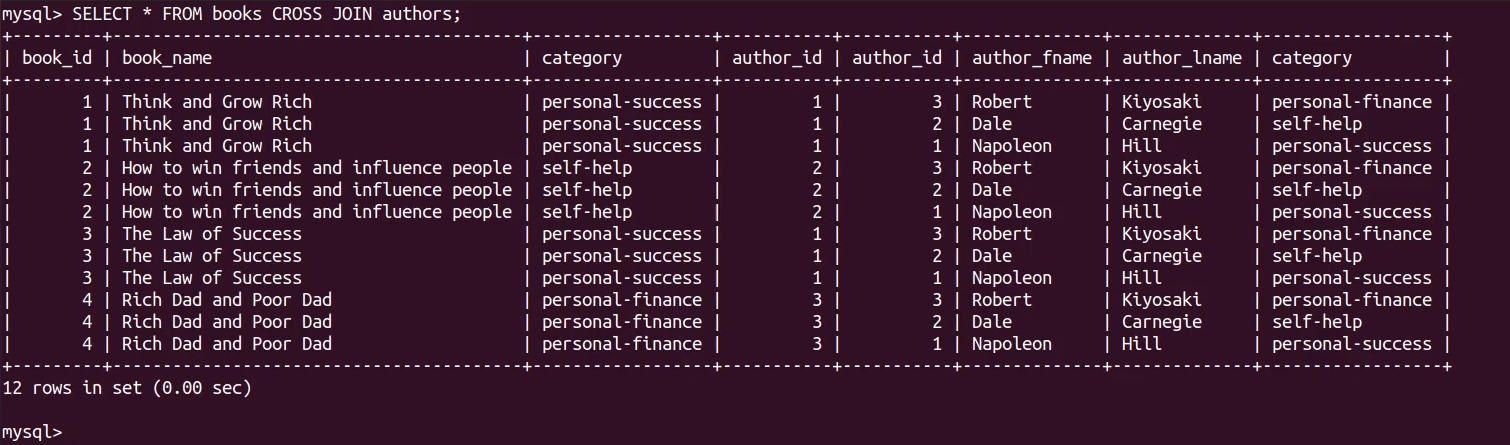
Task: Click "Rich Dad and Poor Dad" in last row
Action: tap(227, 344)
